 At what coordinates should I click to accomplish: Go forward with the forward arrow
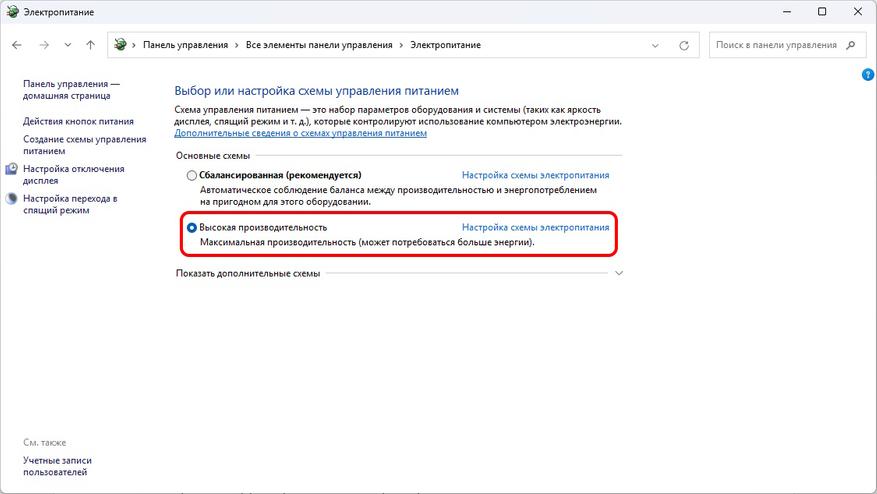point(44,45)
